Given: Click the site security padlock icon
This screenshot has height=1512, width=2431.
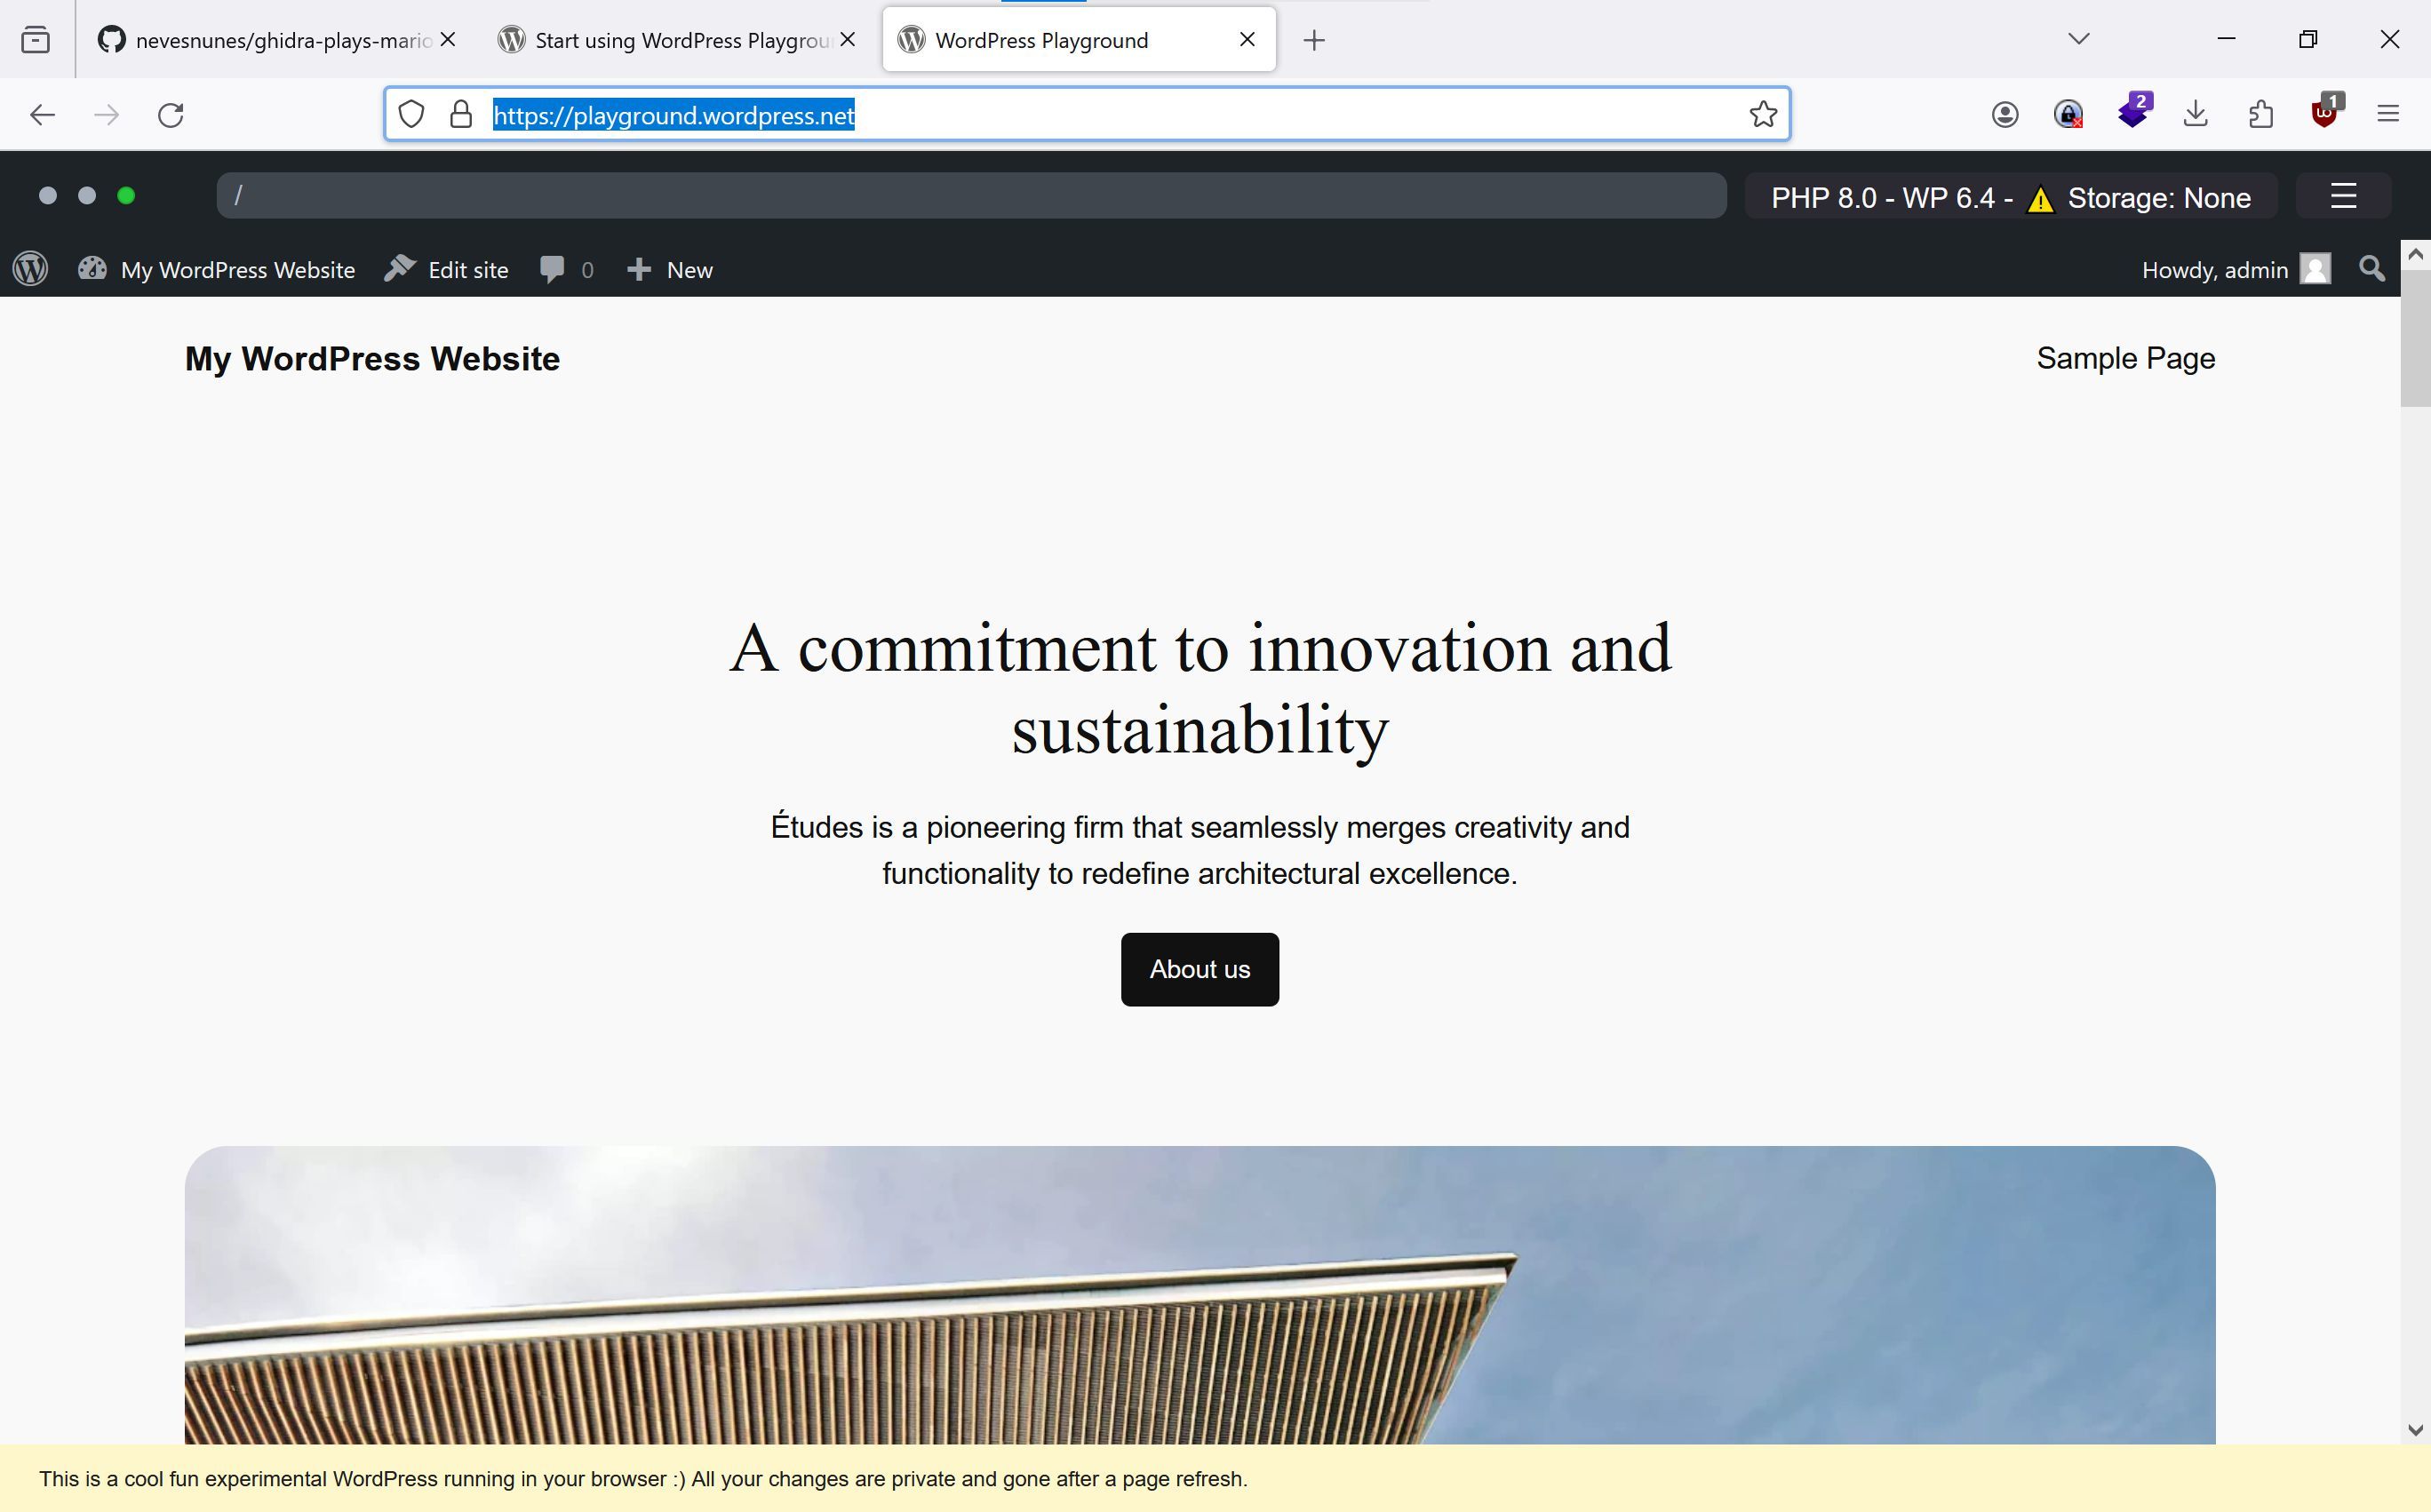Looking at the screenshot, I should (461, 114).
